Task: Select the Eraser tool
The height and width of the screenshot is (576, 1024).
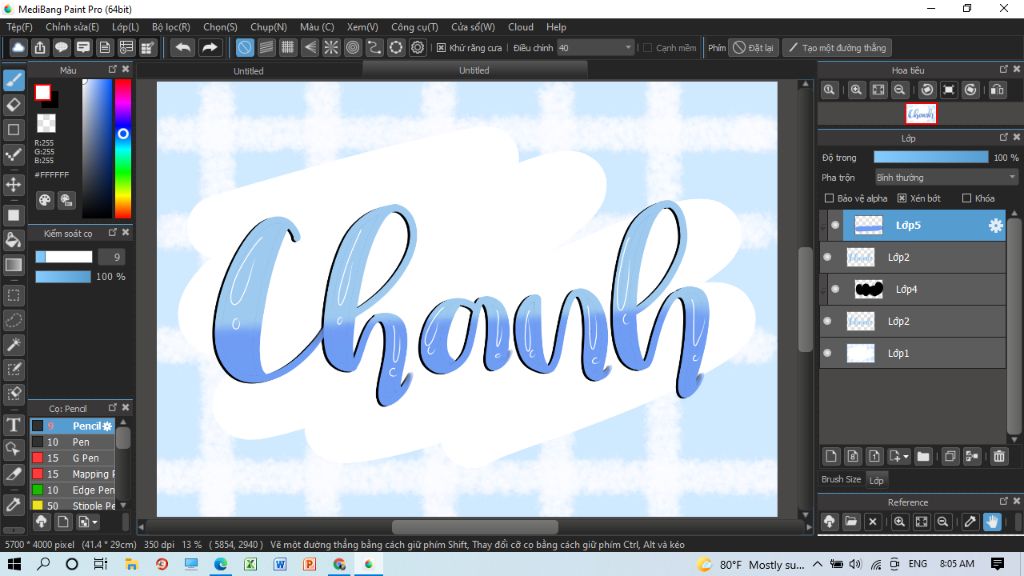Action: (14, 104)
